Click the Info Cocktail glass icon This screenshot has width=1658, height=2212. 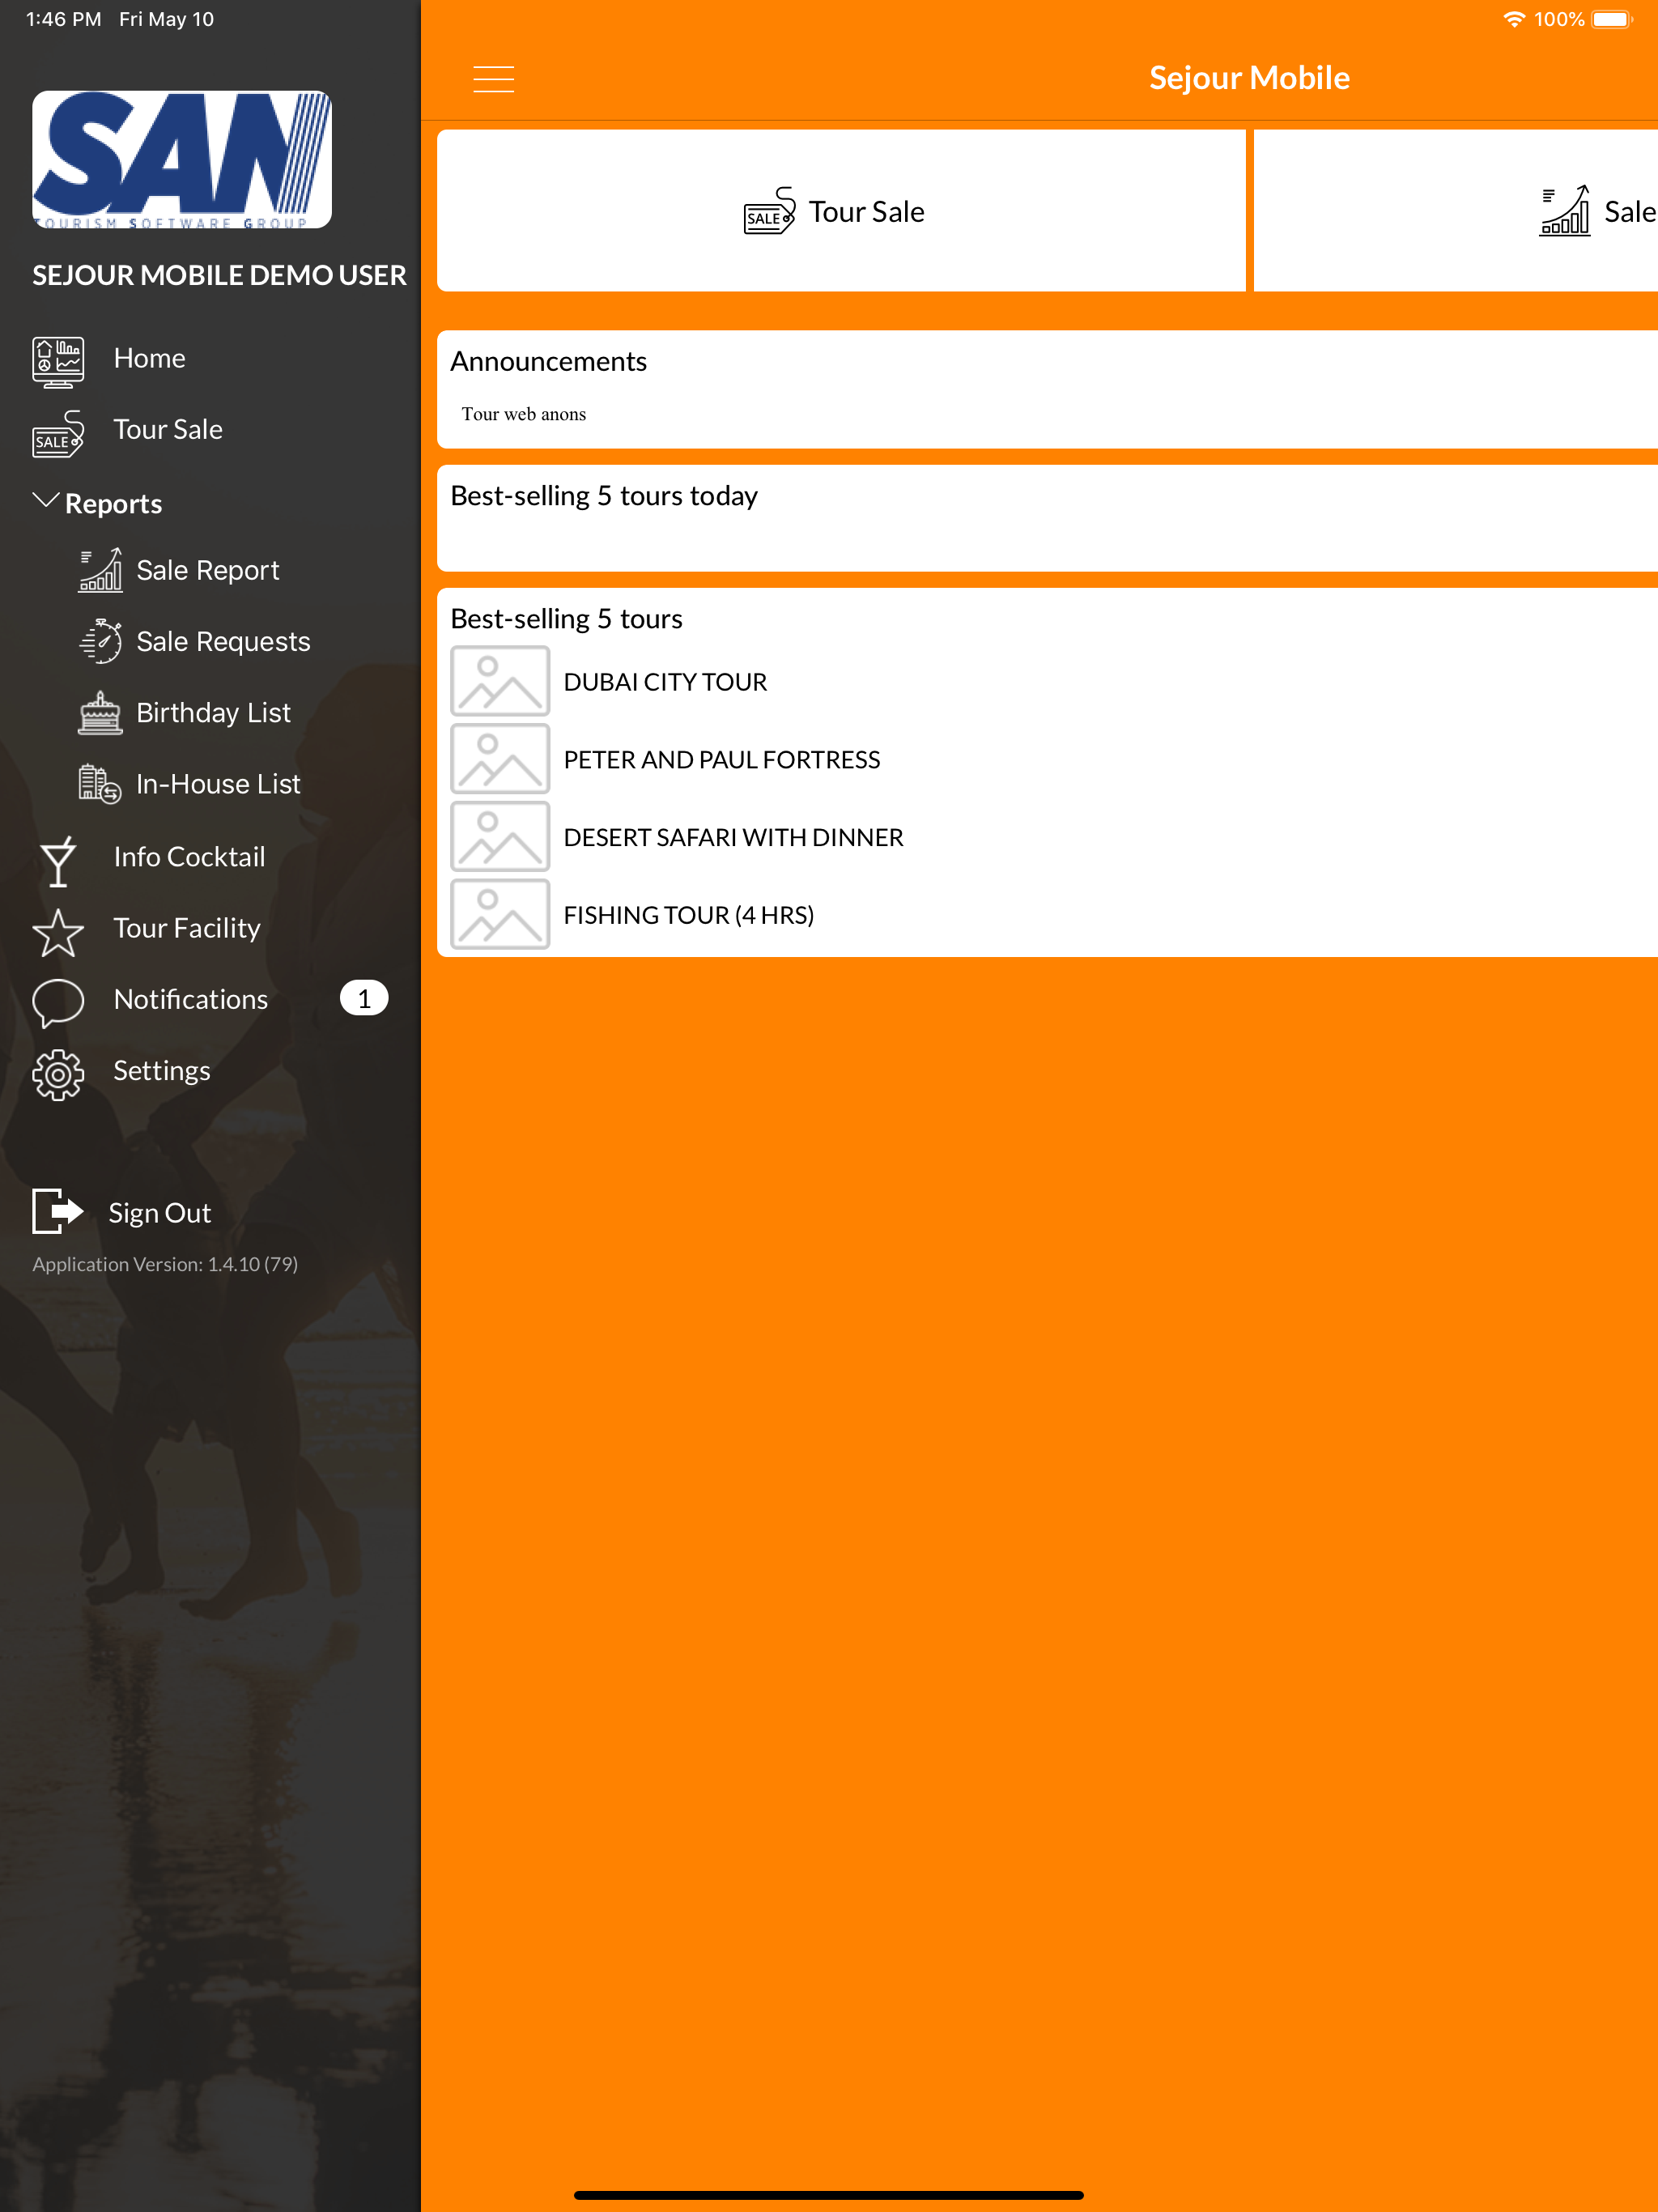point(58,861)
